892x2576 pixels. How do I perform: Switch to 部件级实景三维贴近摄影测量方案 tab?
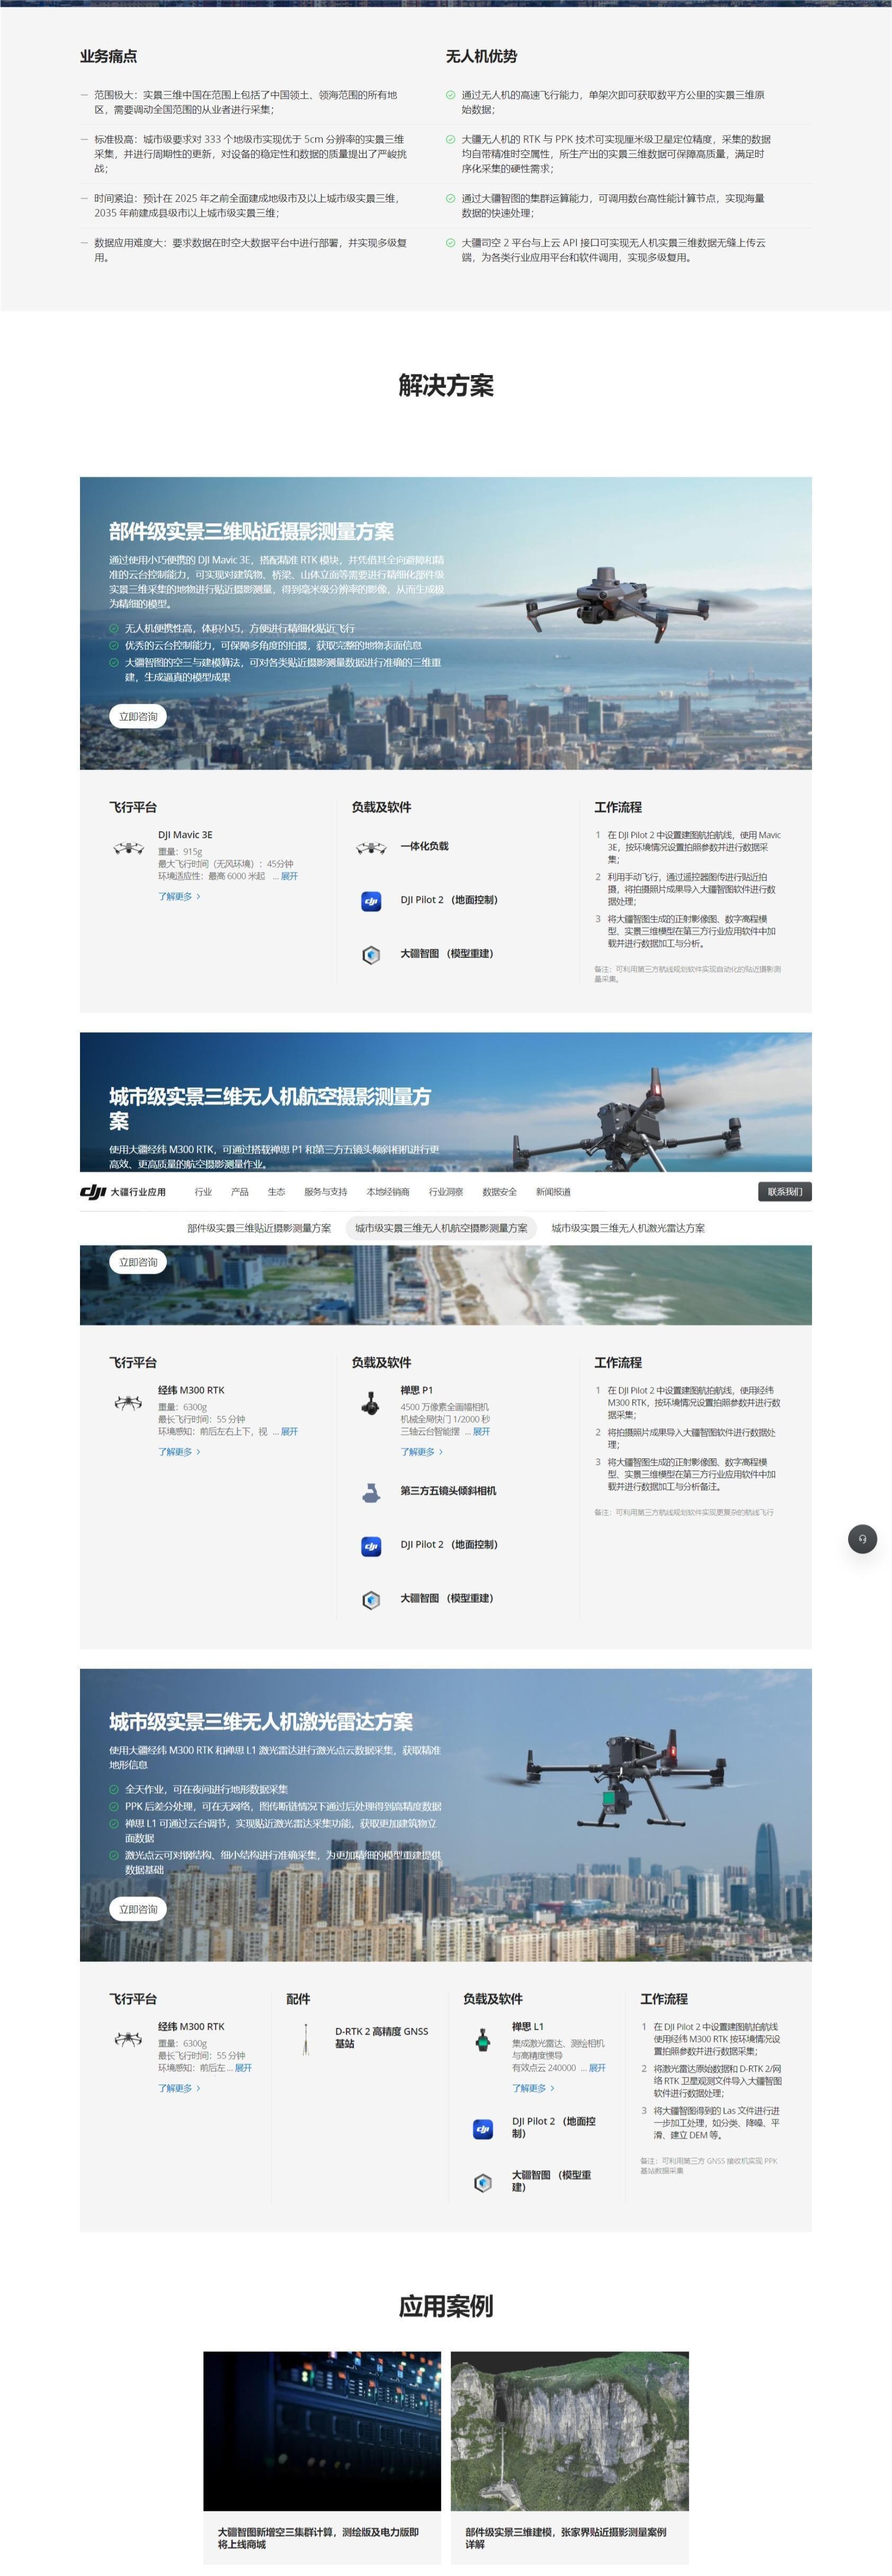click(x=259, y=1228)
